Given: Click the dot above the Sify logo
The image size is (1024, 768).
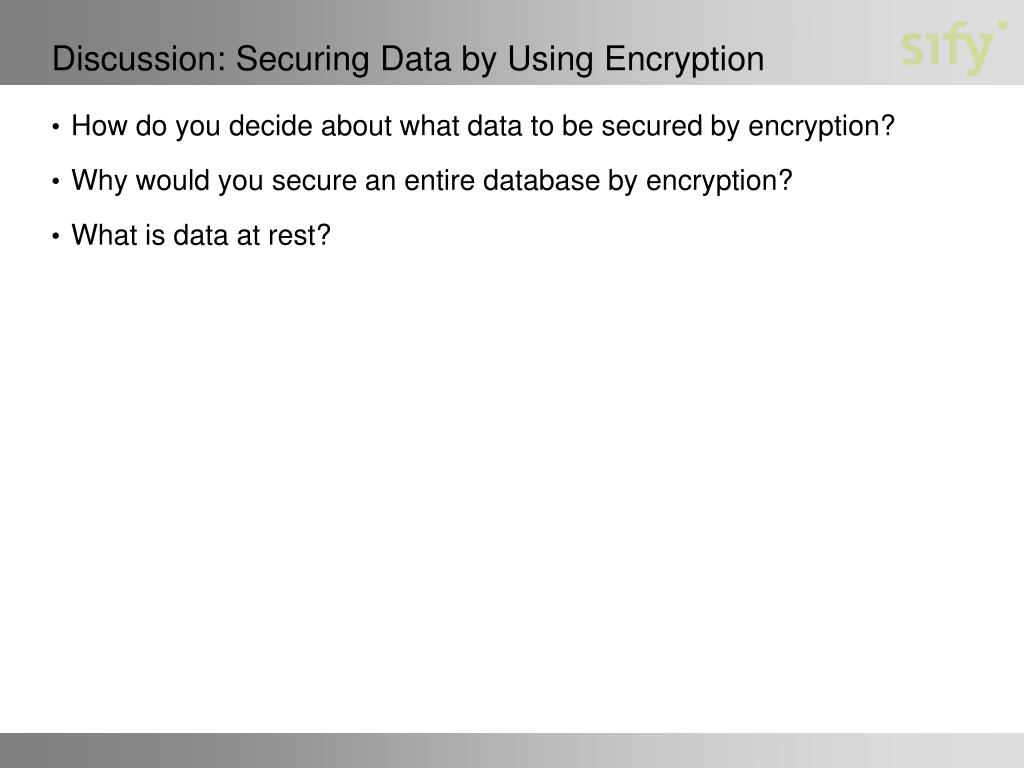Looking at the screenshot, I should click(1001, 22).
